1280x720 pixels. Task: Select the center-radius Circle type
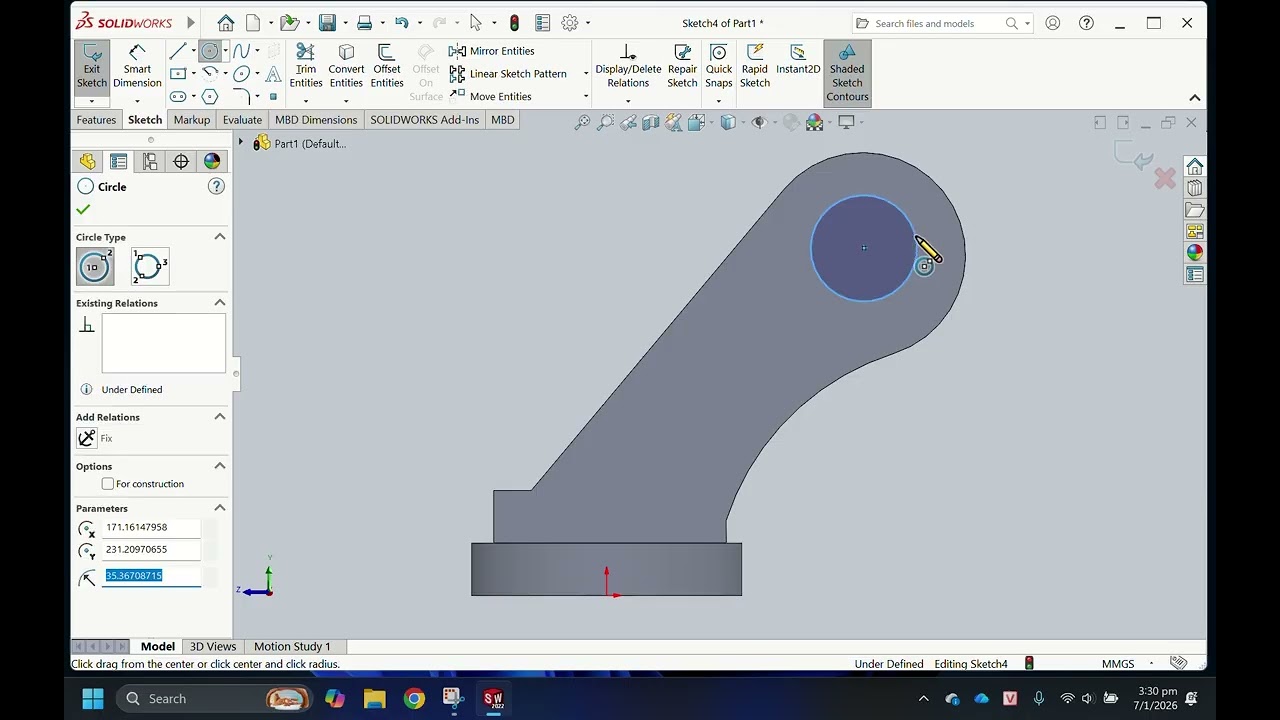(95, 267)
